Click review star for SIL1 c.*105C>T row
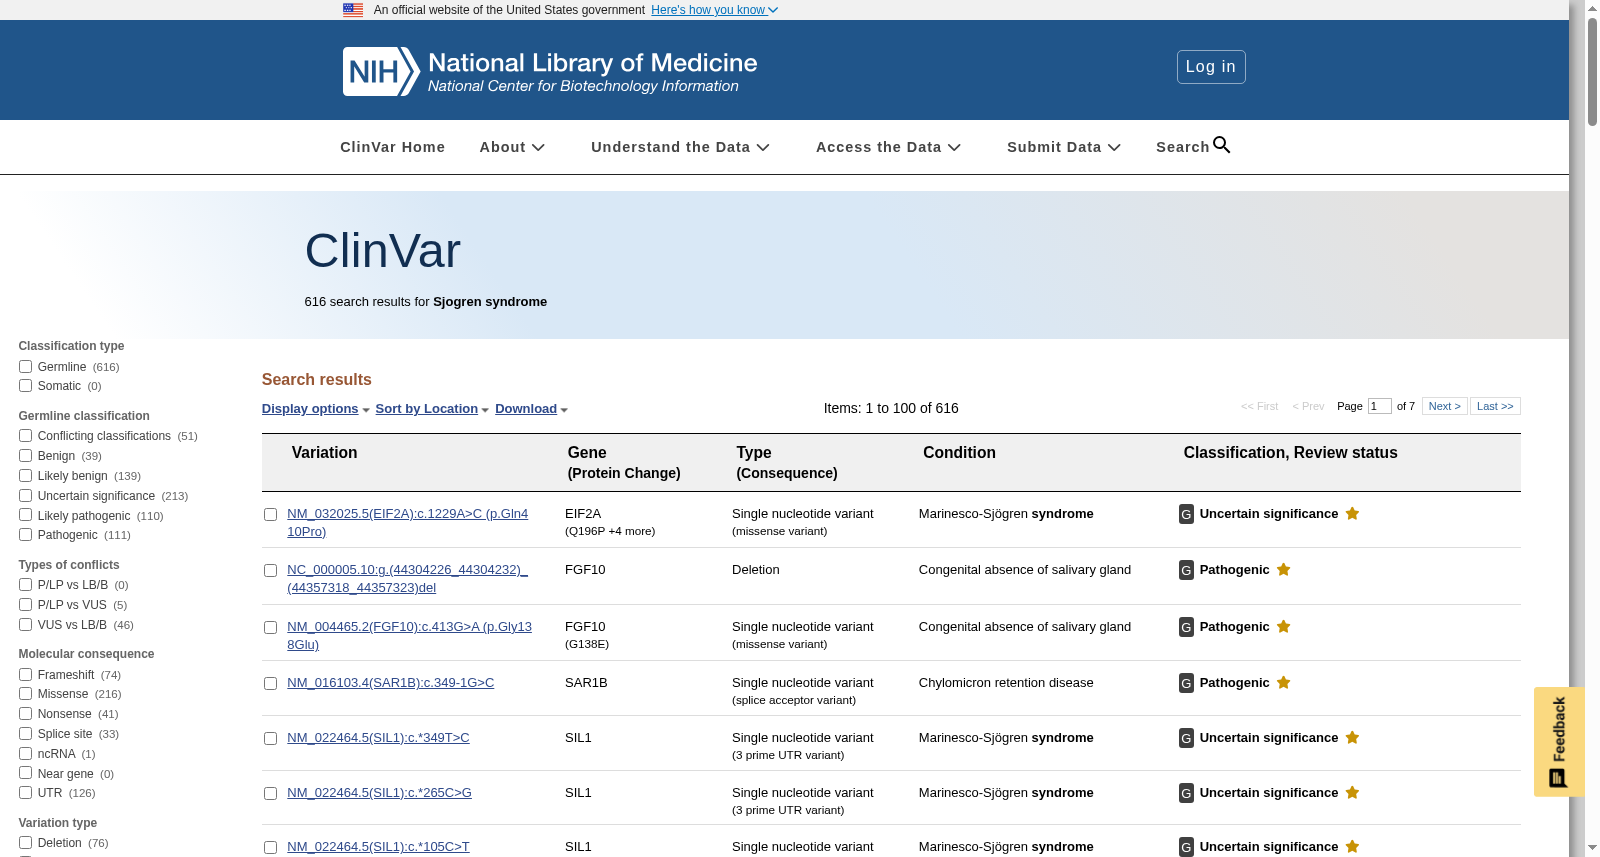This screenshot has height=857, width=1600. pos(1352,847)
